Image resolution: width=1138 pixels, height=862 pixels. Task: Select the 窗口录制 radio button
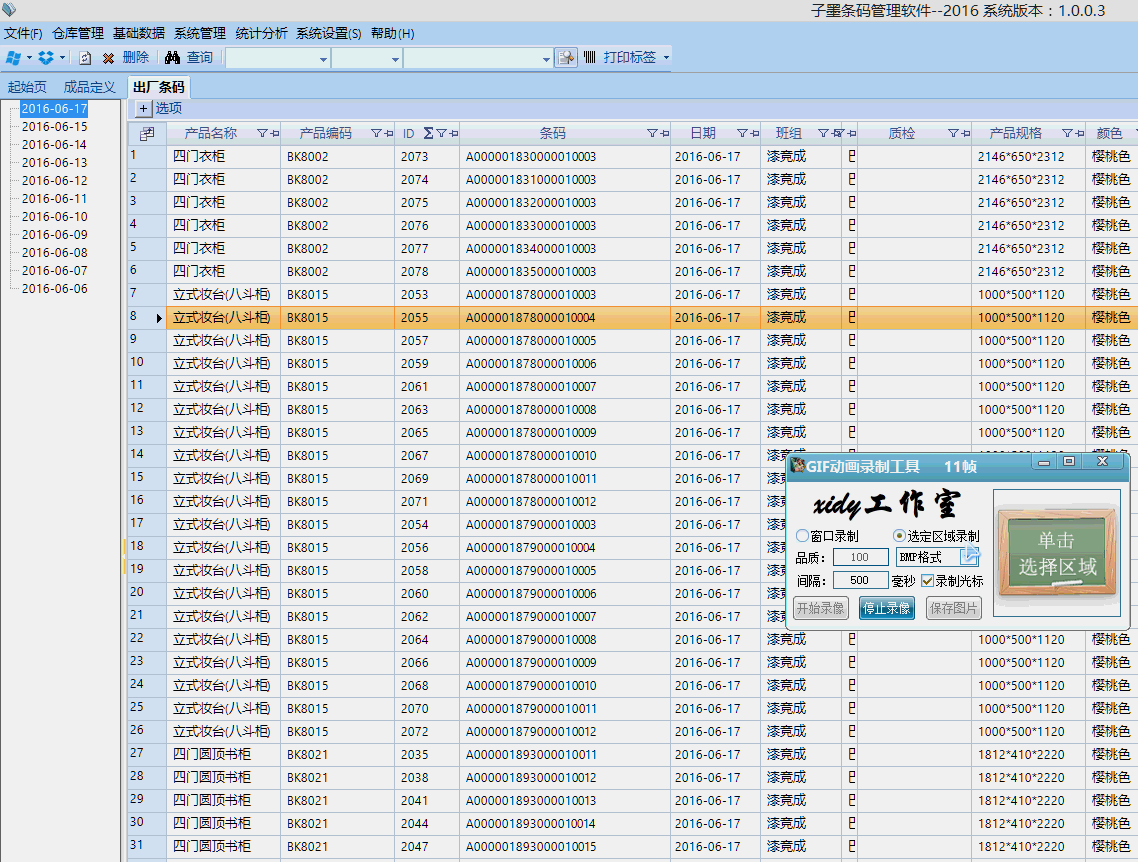pyautogui.click(x=802, y=537)
